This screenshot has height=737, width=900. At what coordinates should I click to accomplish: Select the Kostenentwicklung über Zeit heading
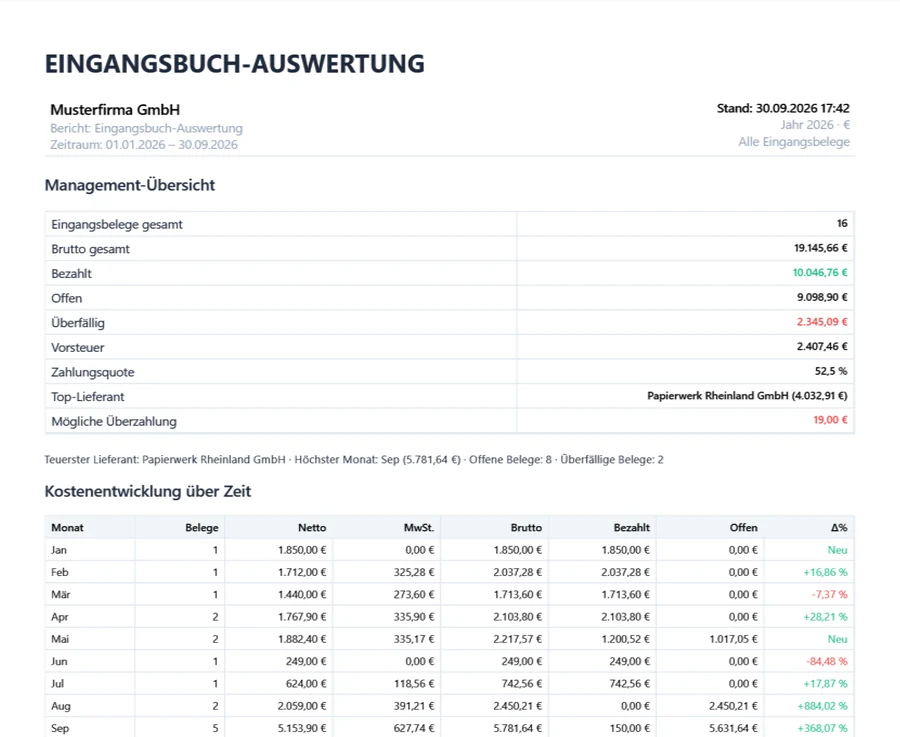[x=148, y=491]
